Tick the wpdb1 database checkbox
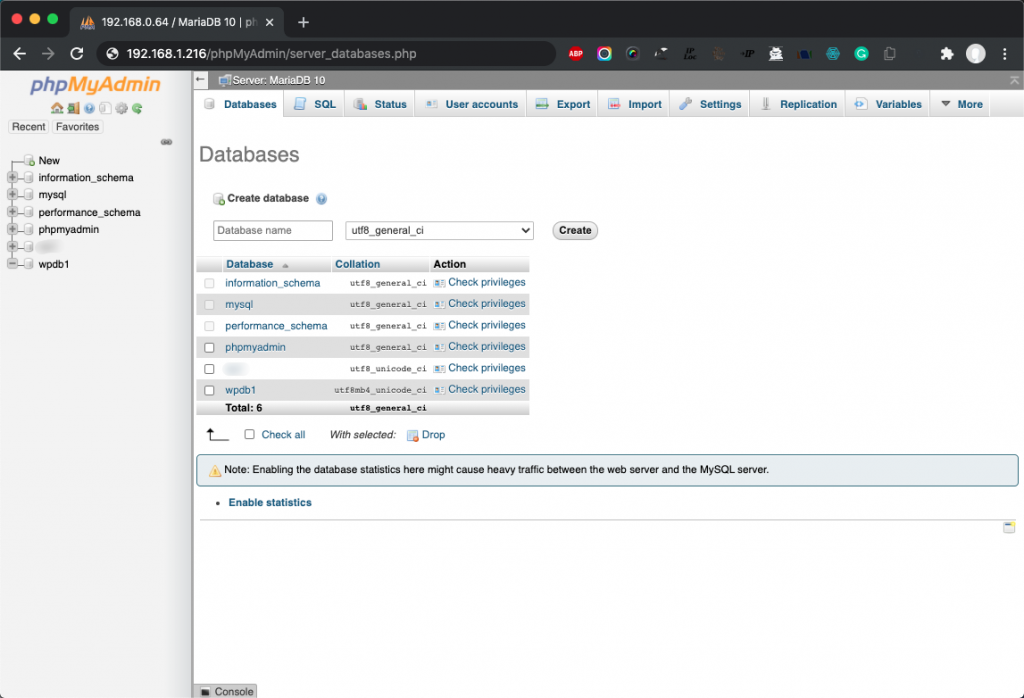This screenshot has width=1024, height=698. pos(209,390)
